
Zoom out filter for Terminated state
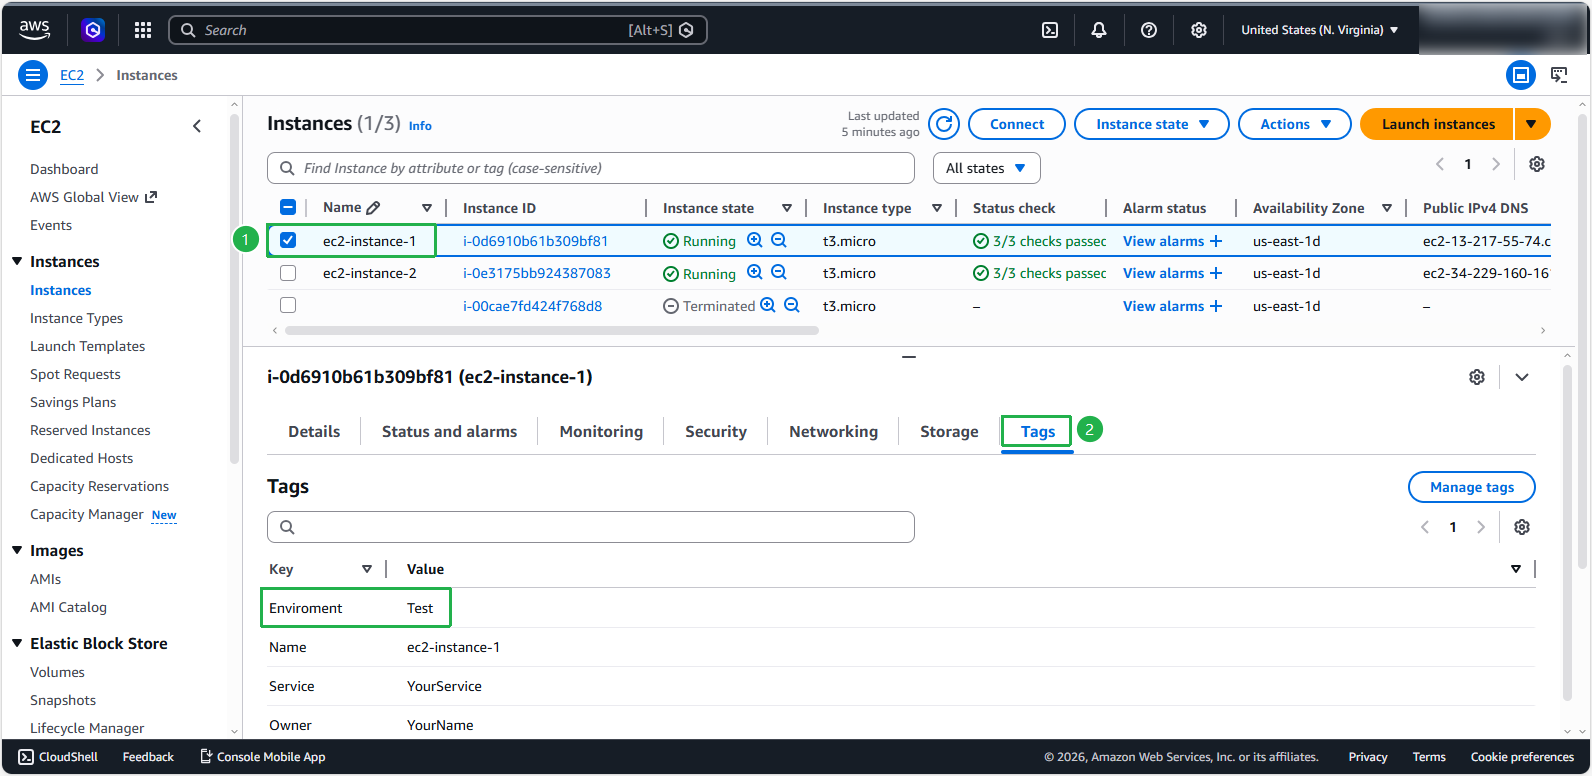point(792,305)
